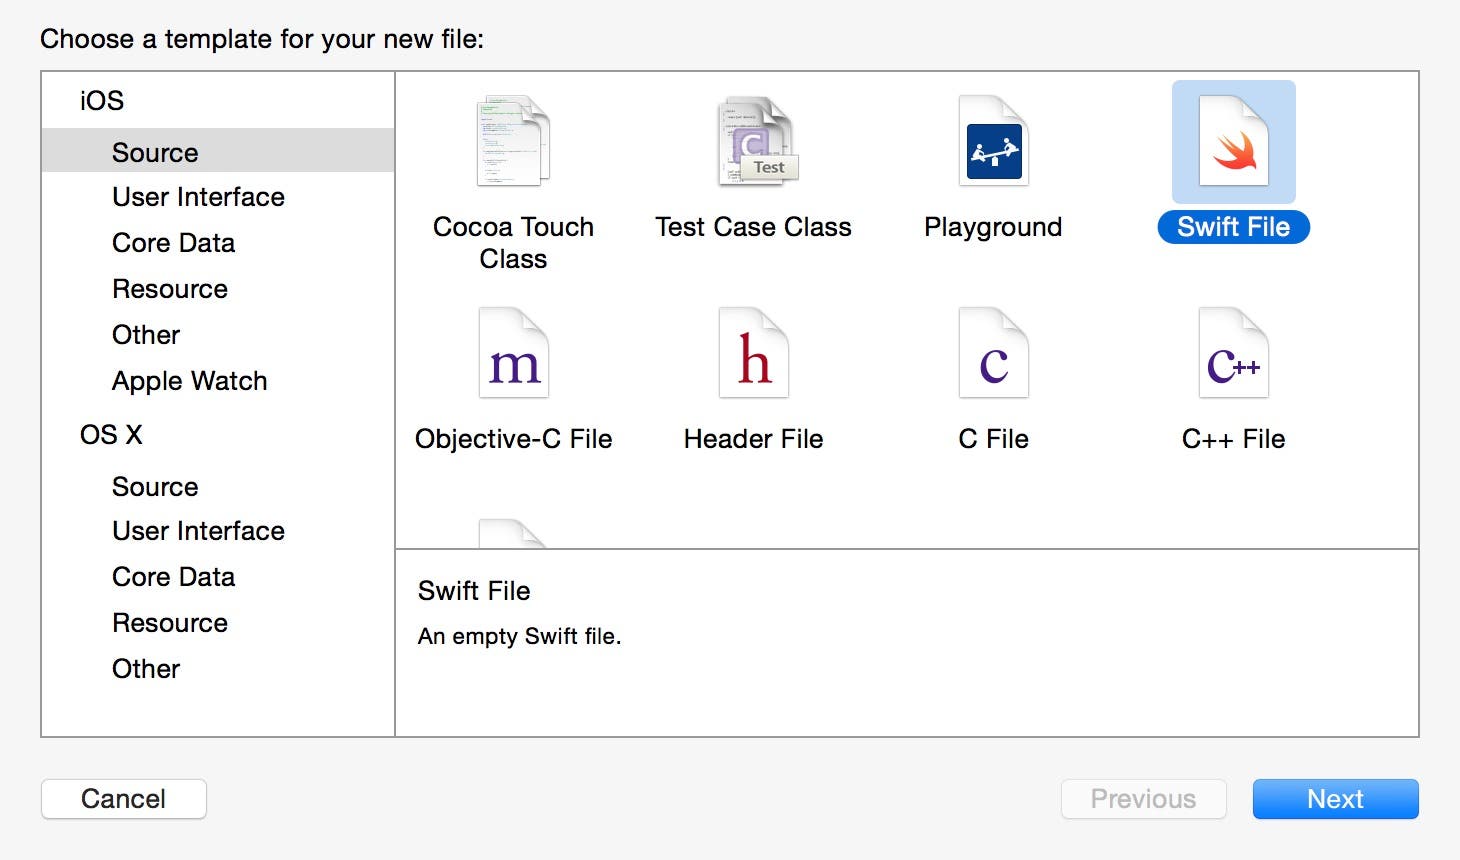Select the Swift File bird icon
The image size is (1460, 860).
tap(1233, 141)
